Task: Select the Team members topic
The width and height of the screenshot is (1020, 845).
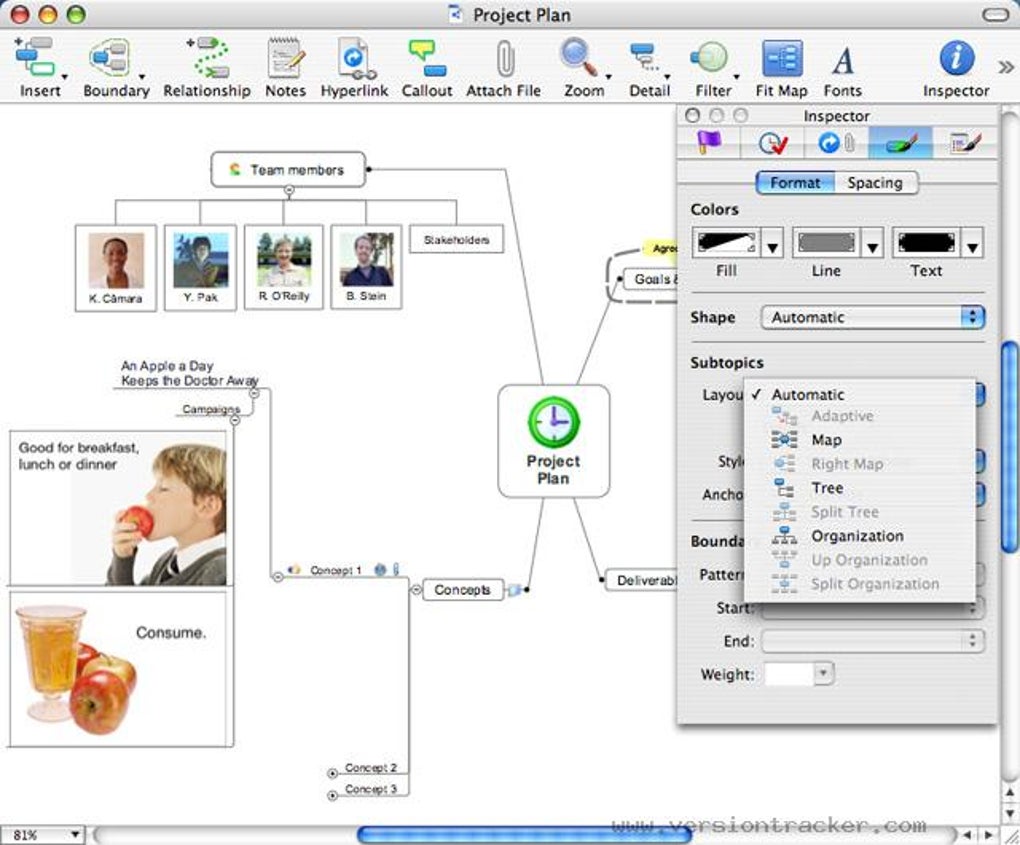Action: [x=288, y=170]
